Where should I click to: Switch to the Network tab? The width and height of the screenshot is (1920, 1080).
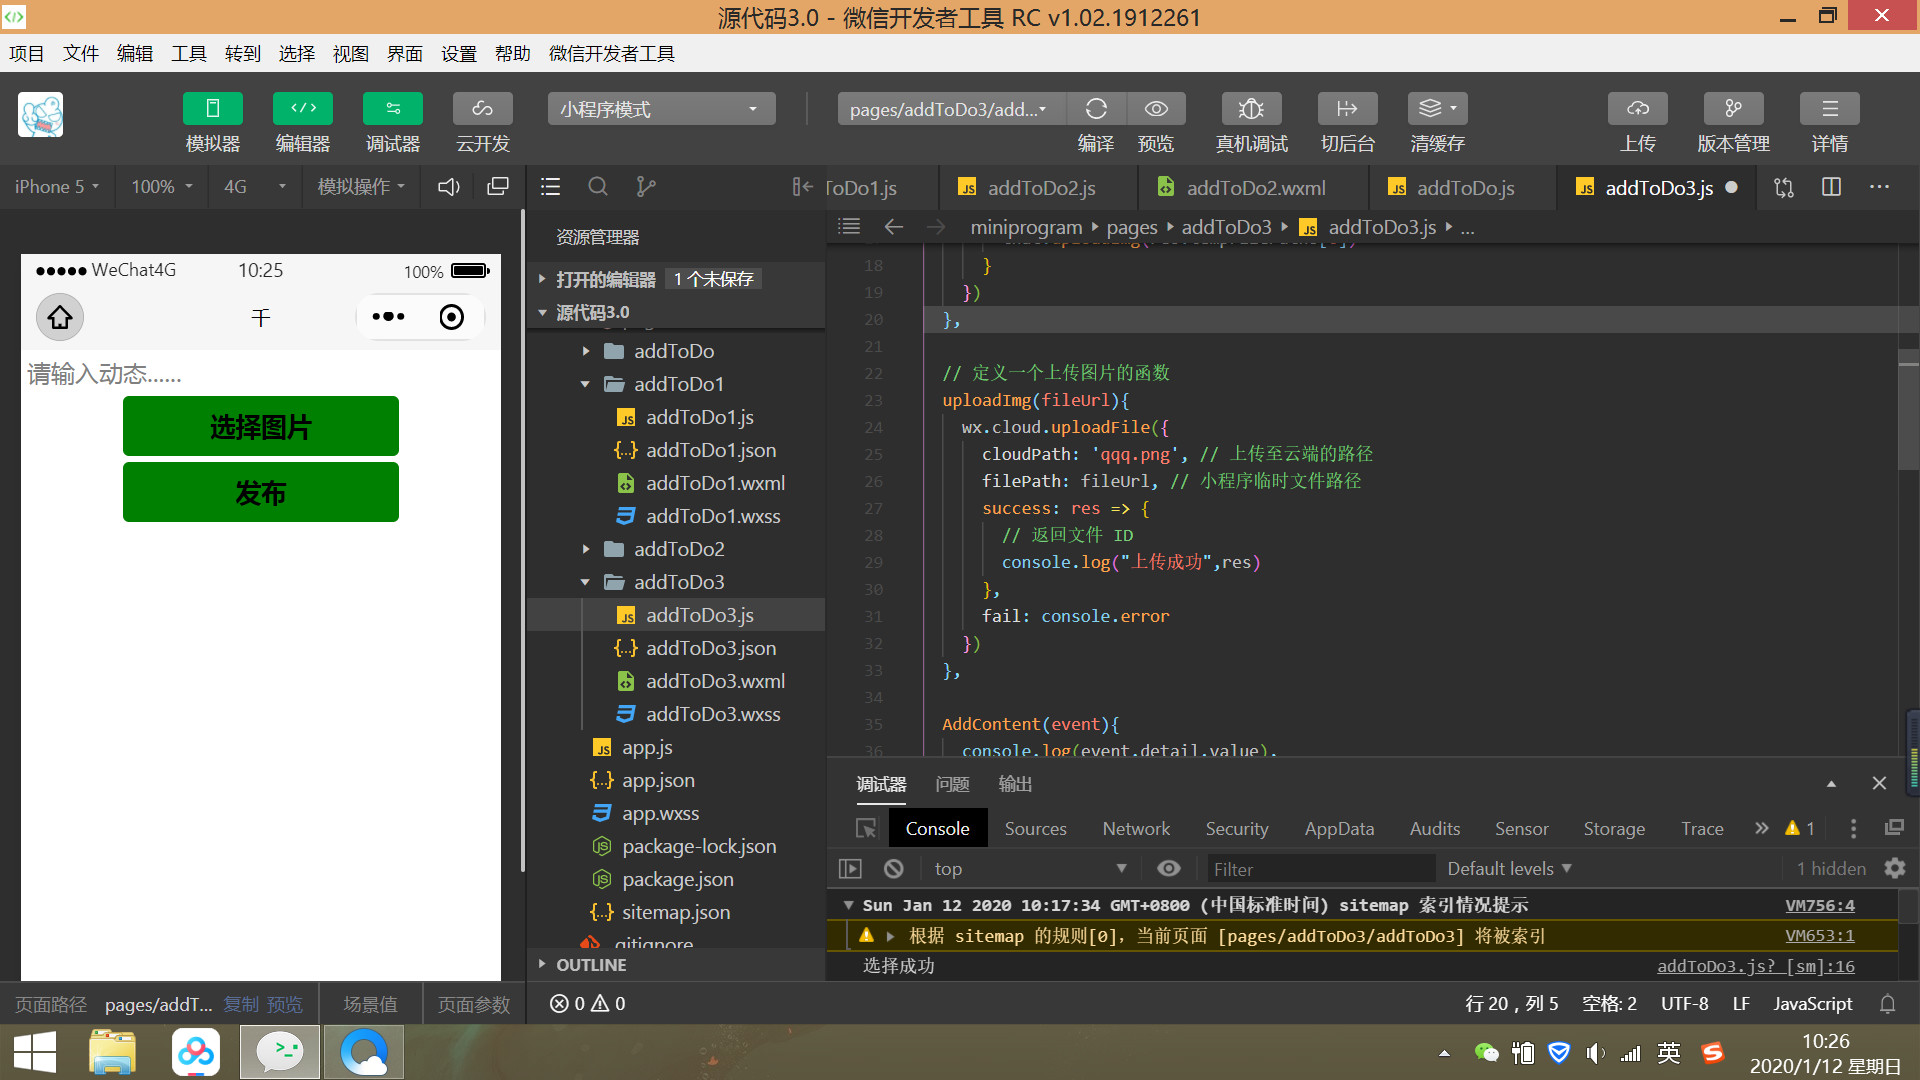(1135, 828)
